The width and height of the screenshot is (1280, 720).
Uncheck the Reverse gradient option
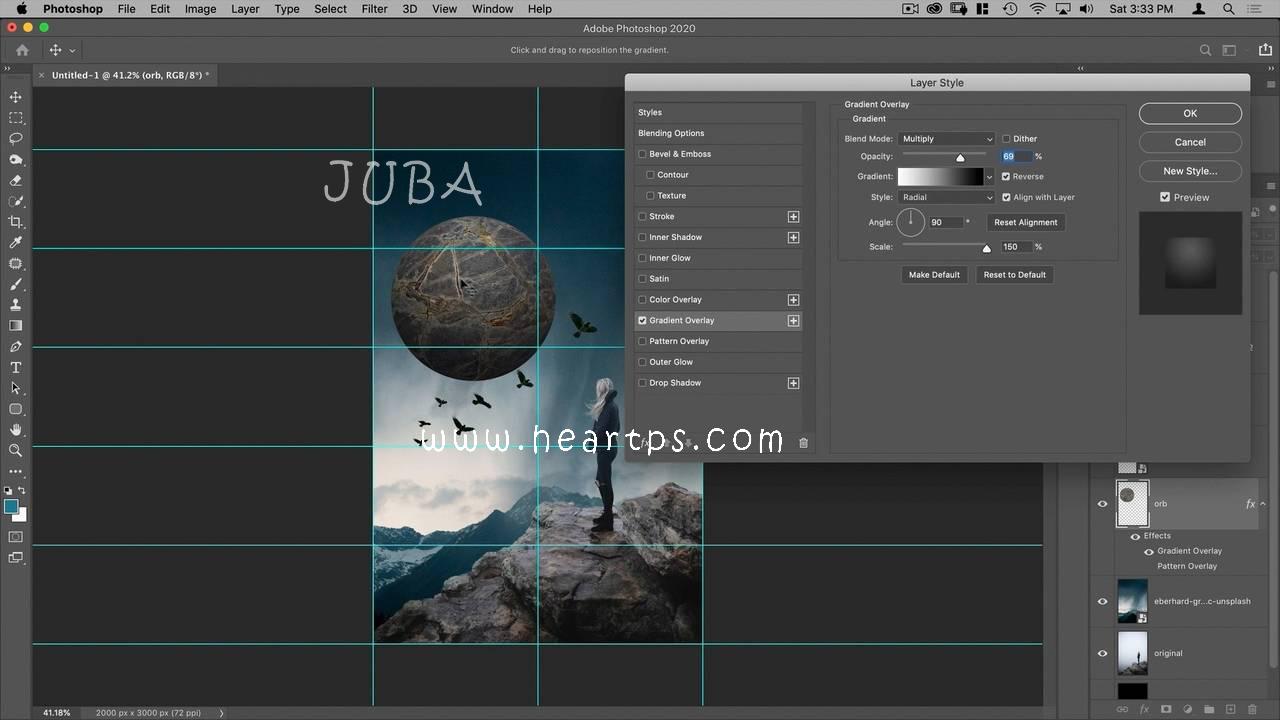pos(1006,176)
